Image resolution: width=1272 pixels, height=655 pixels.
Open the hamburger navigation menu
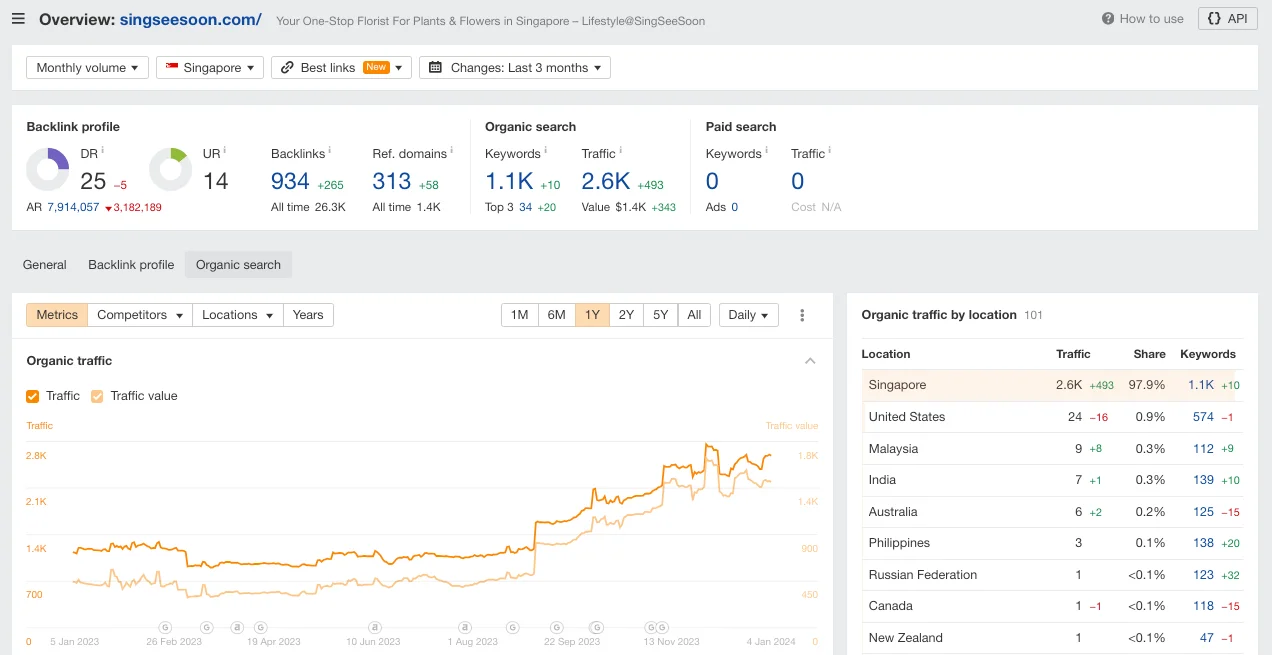pos(18,19)
